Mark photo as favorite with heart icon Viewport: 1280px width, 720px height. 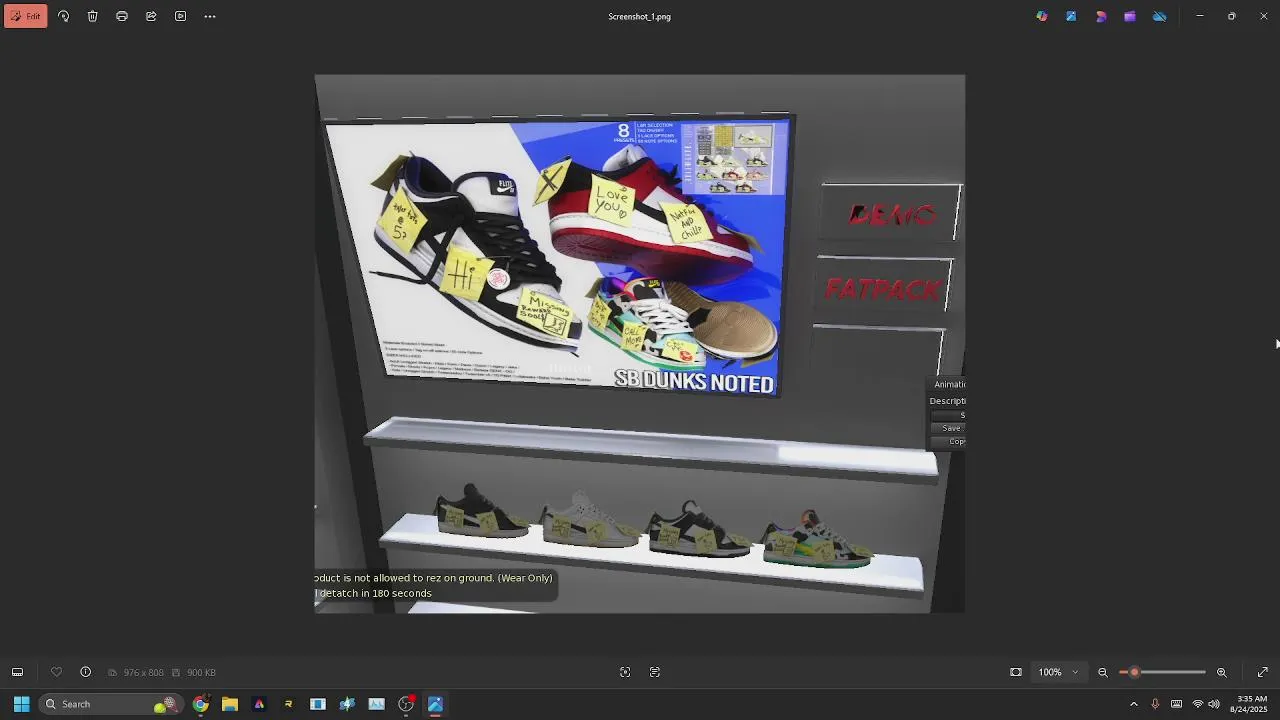56,672
